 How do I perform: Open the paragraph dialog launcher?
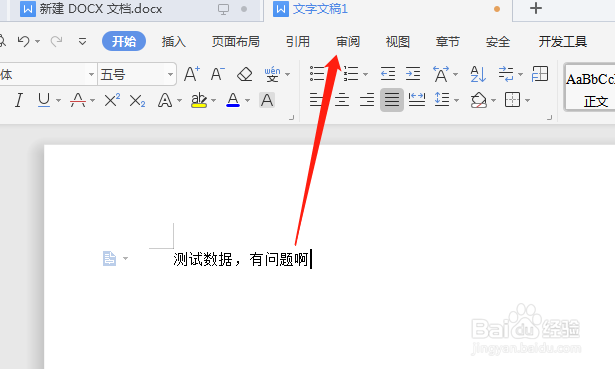tap(549, 117)
